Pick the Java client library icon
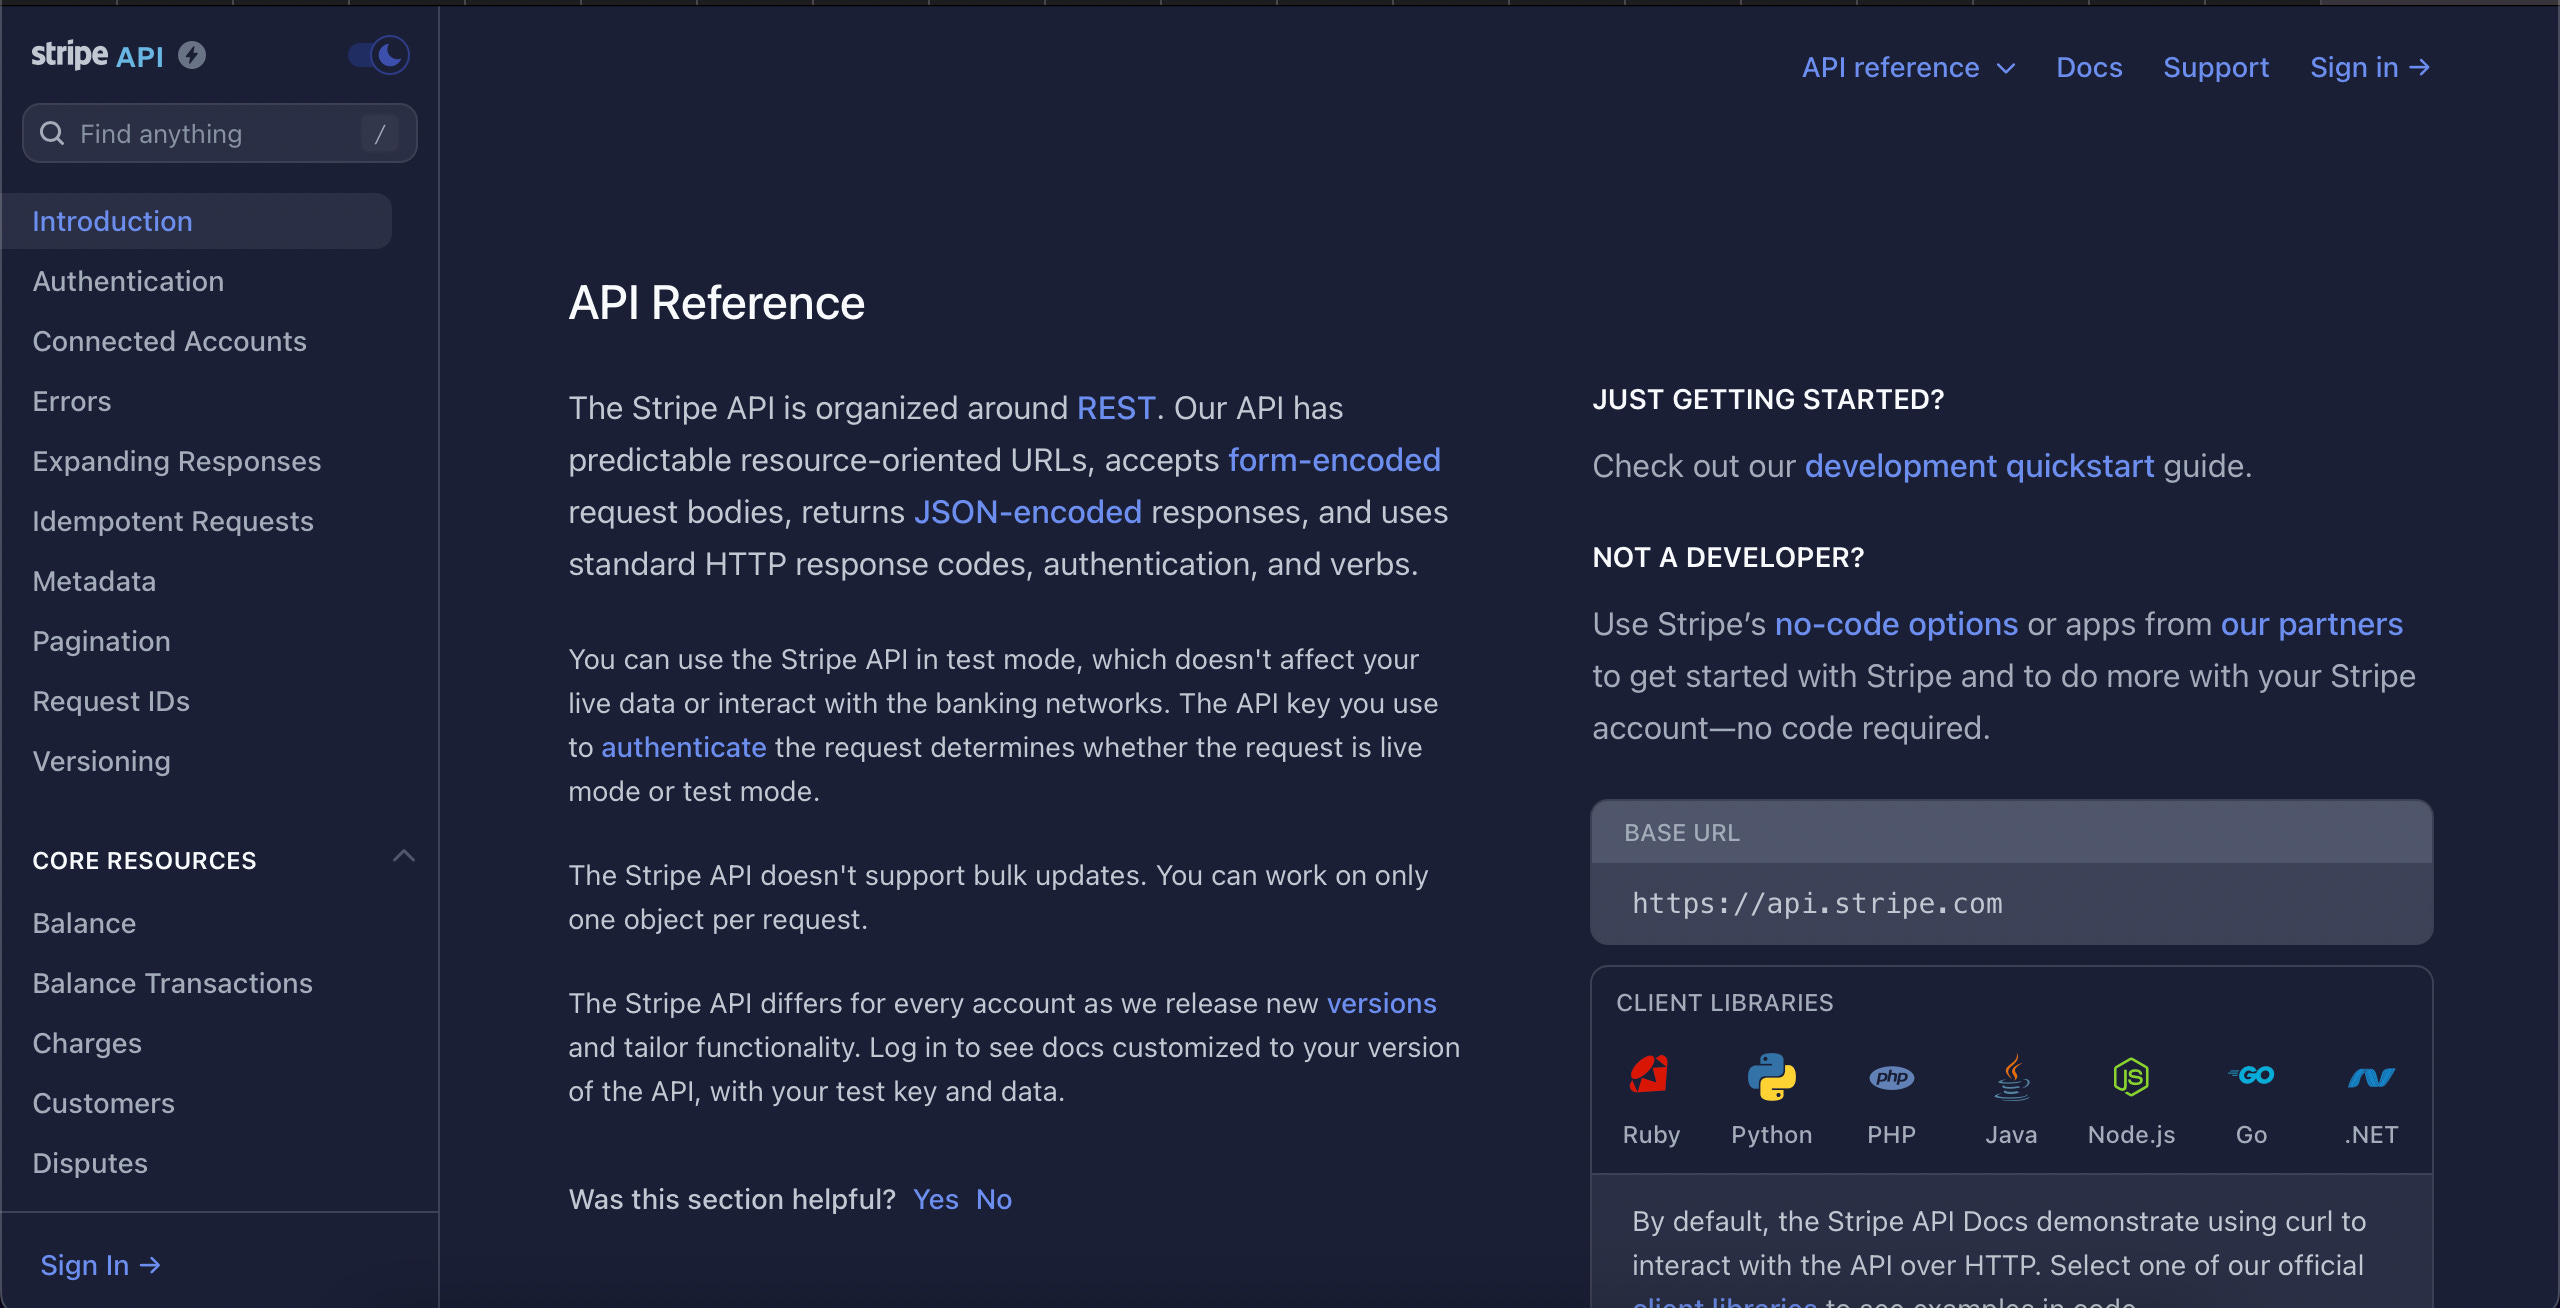2560x1308 pixels. (2011, 1077)
